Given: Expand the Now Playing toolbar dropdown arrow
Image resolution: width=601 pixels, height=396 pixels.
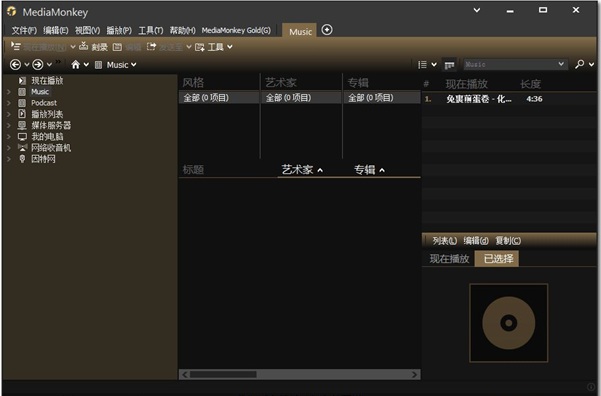Looking at the screenshot, I should coord(73,47).
